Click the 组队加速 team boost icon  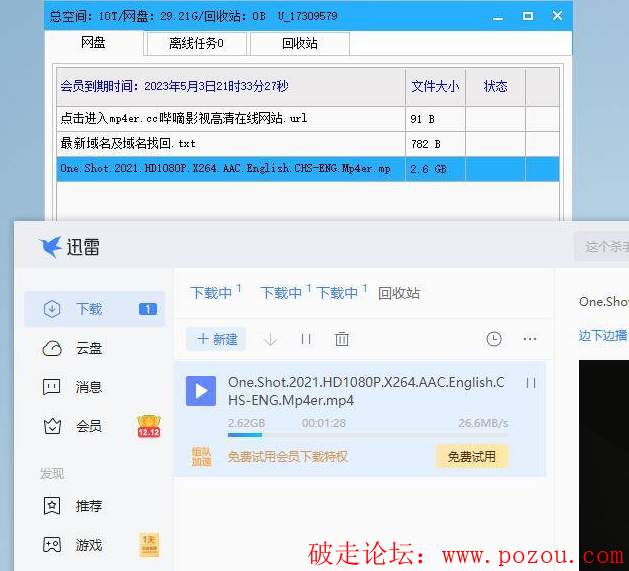pyautogui.click(x=201, y=457)
